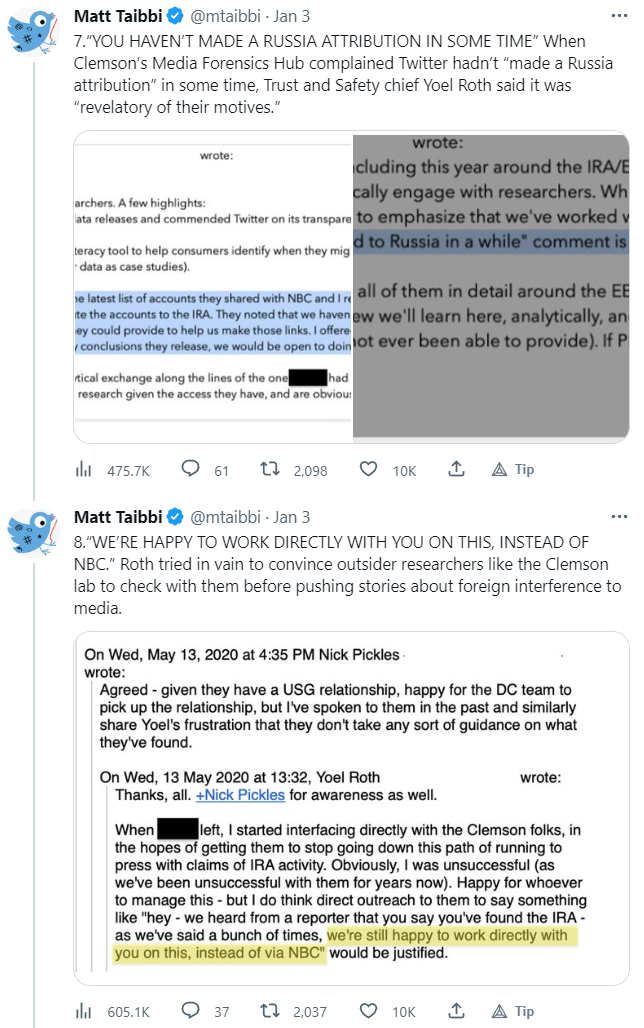The height and width of the screenshot is (1028, 644).
Task: Share the first tweet
Action: [x=456, y=470]
